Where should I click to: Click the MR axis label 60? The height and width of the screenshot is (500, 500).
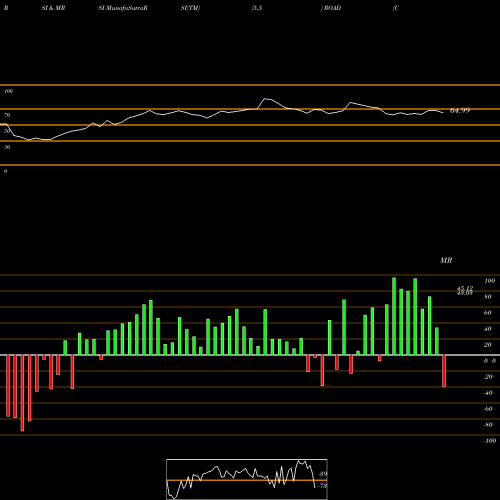(488, 313)
